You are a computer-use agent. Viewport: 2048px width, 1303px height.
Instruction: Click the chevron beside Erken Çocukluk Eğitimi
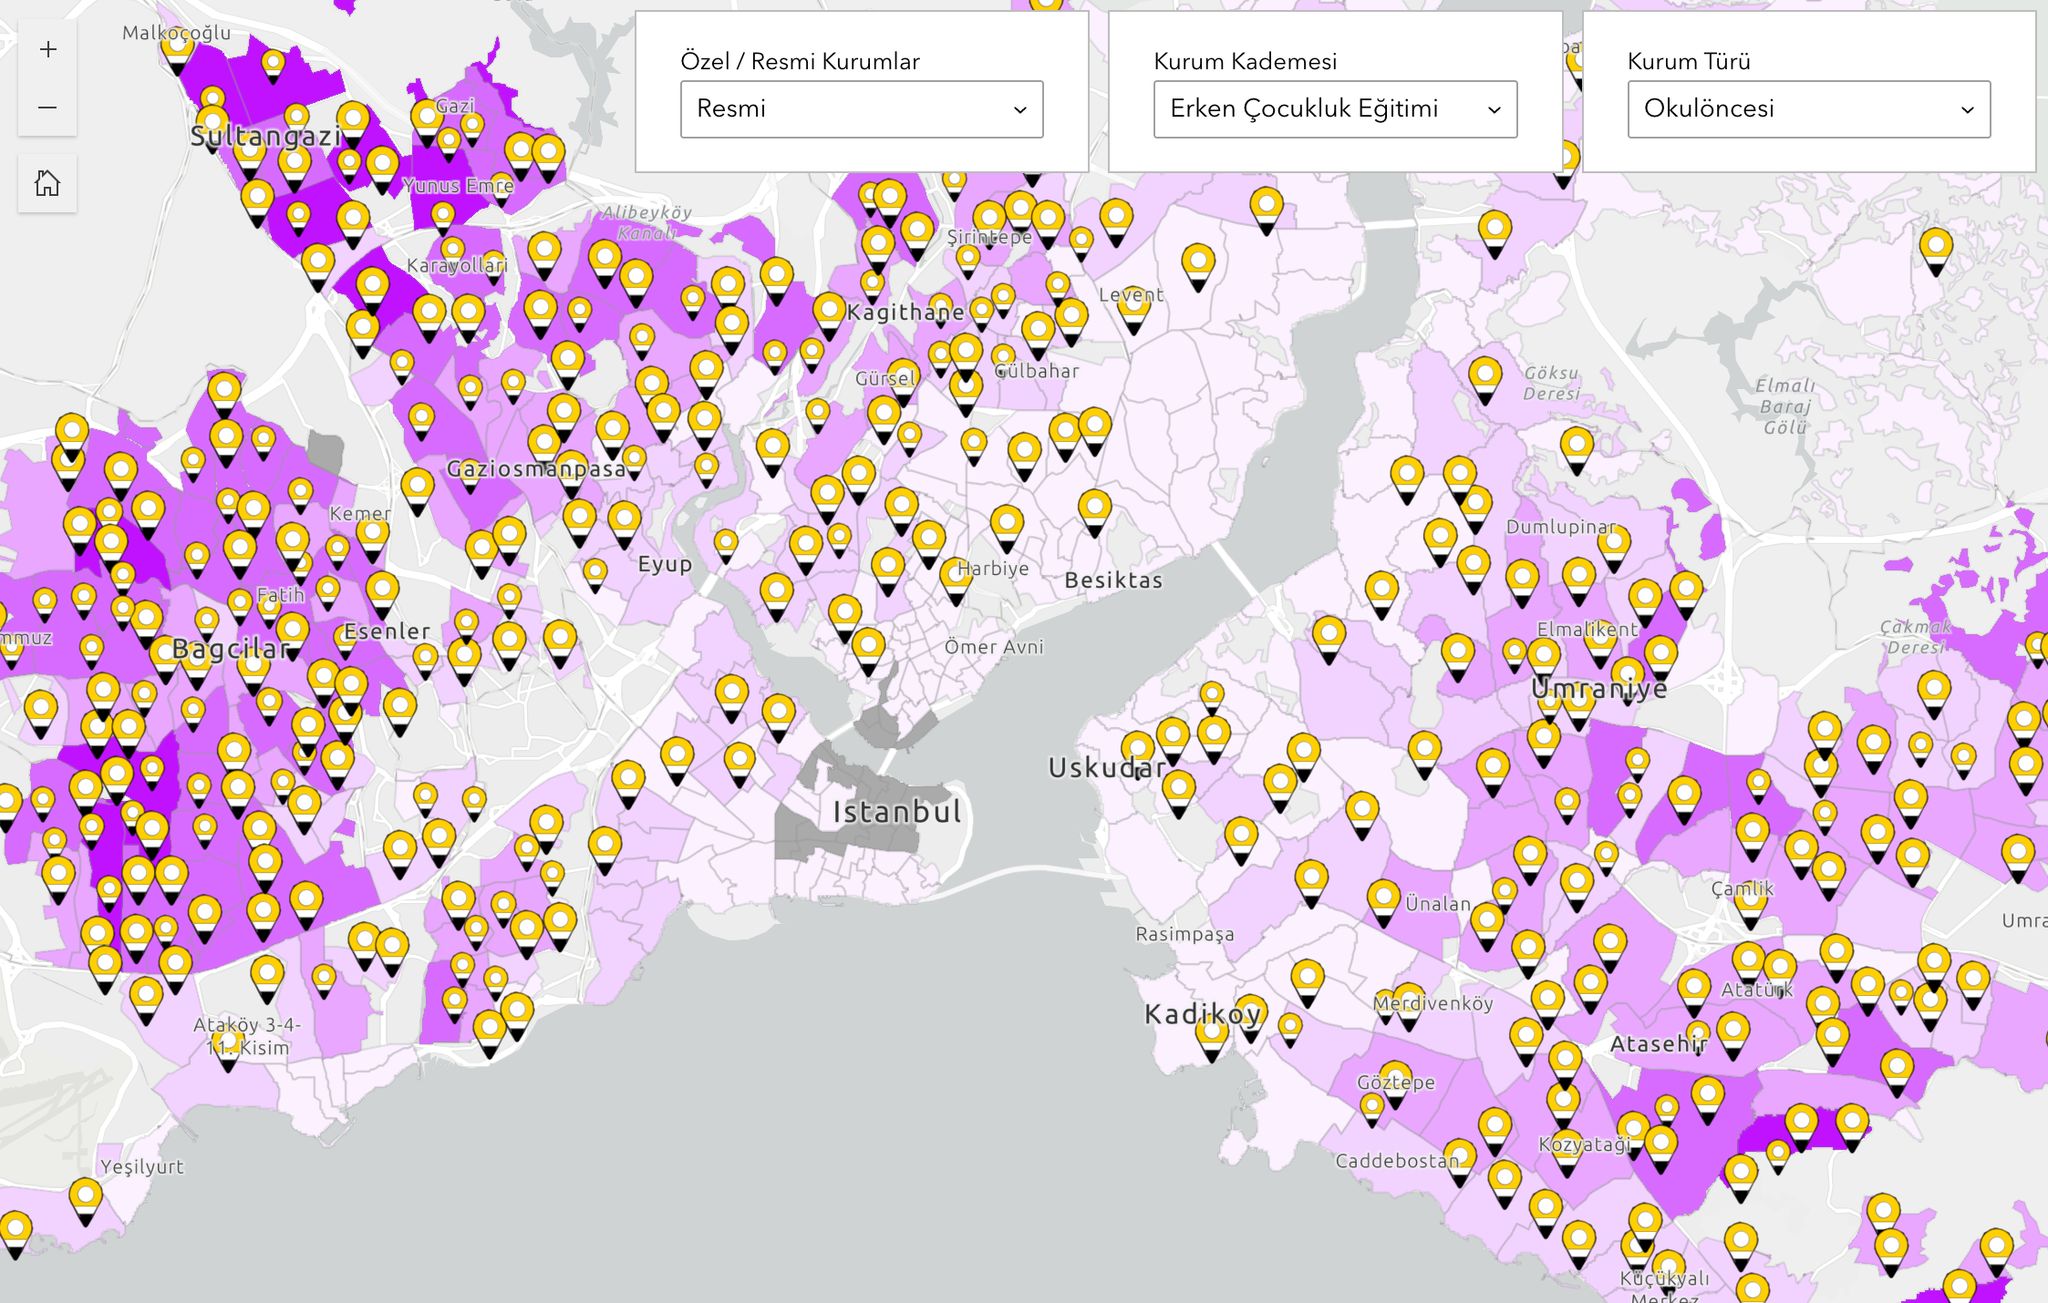[1493, 110]
